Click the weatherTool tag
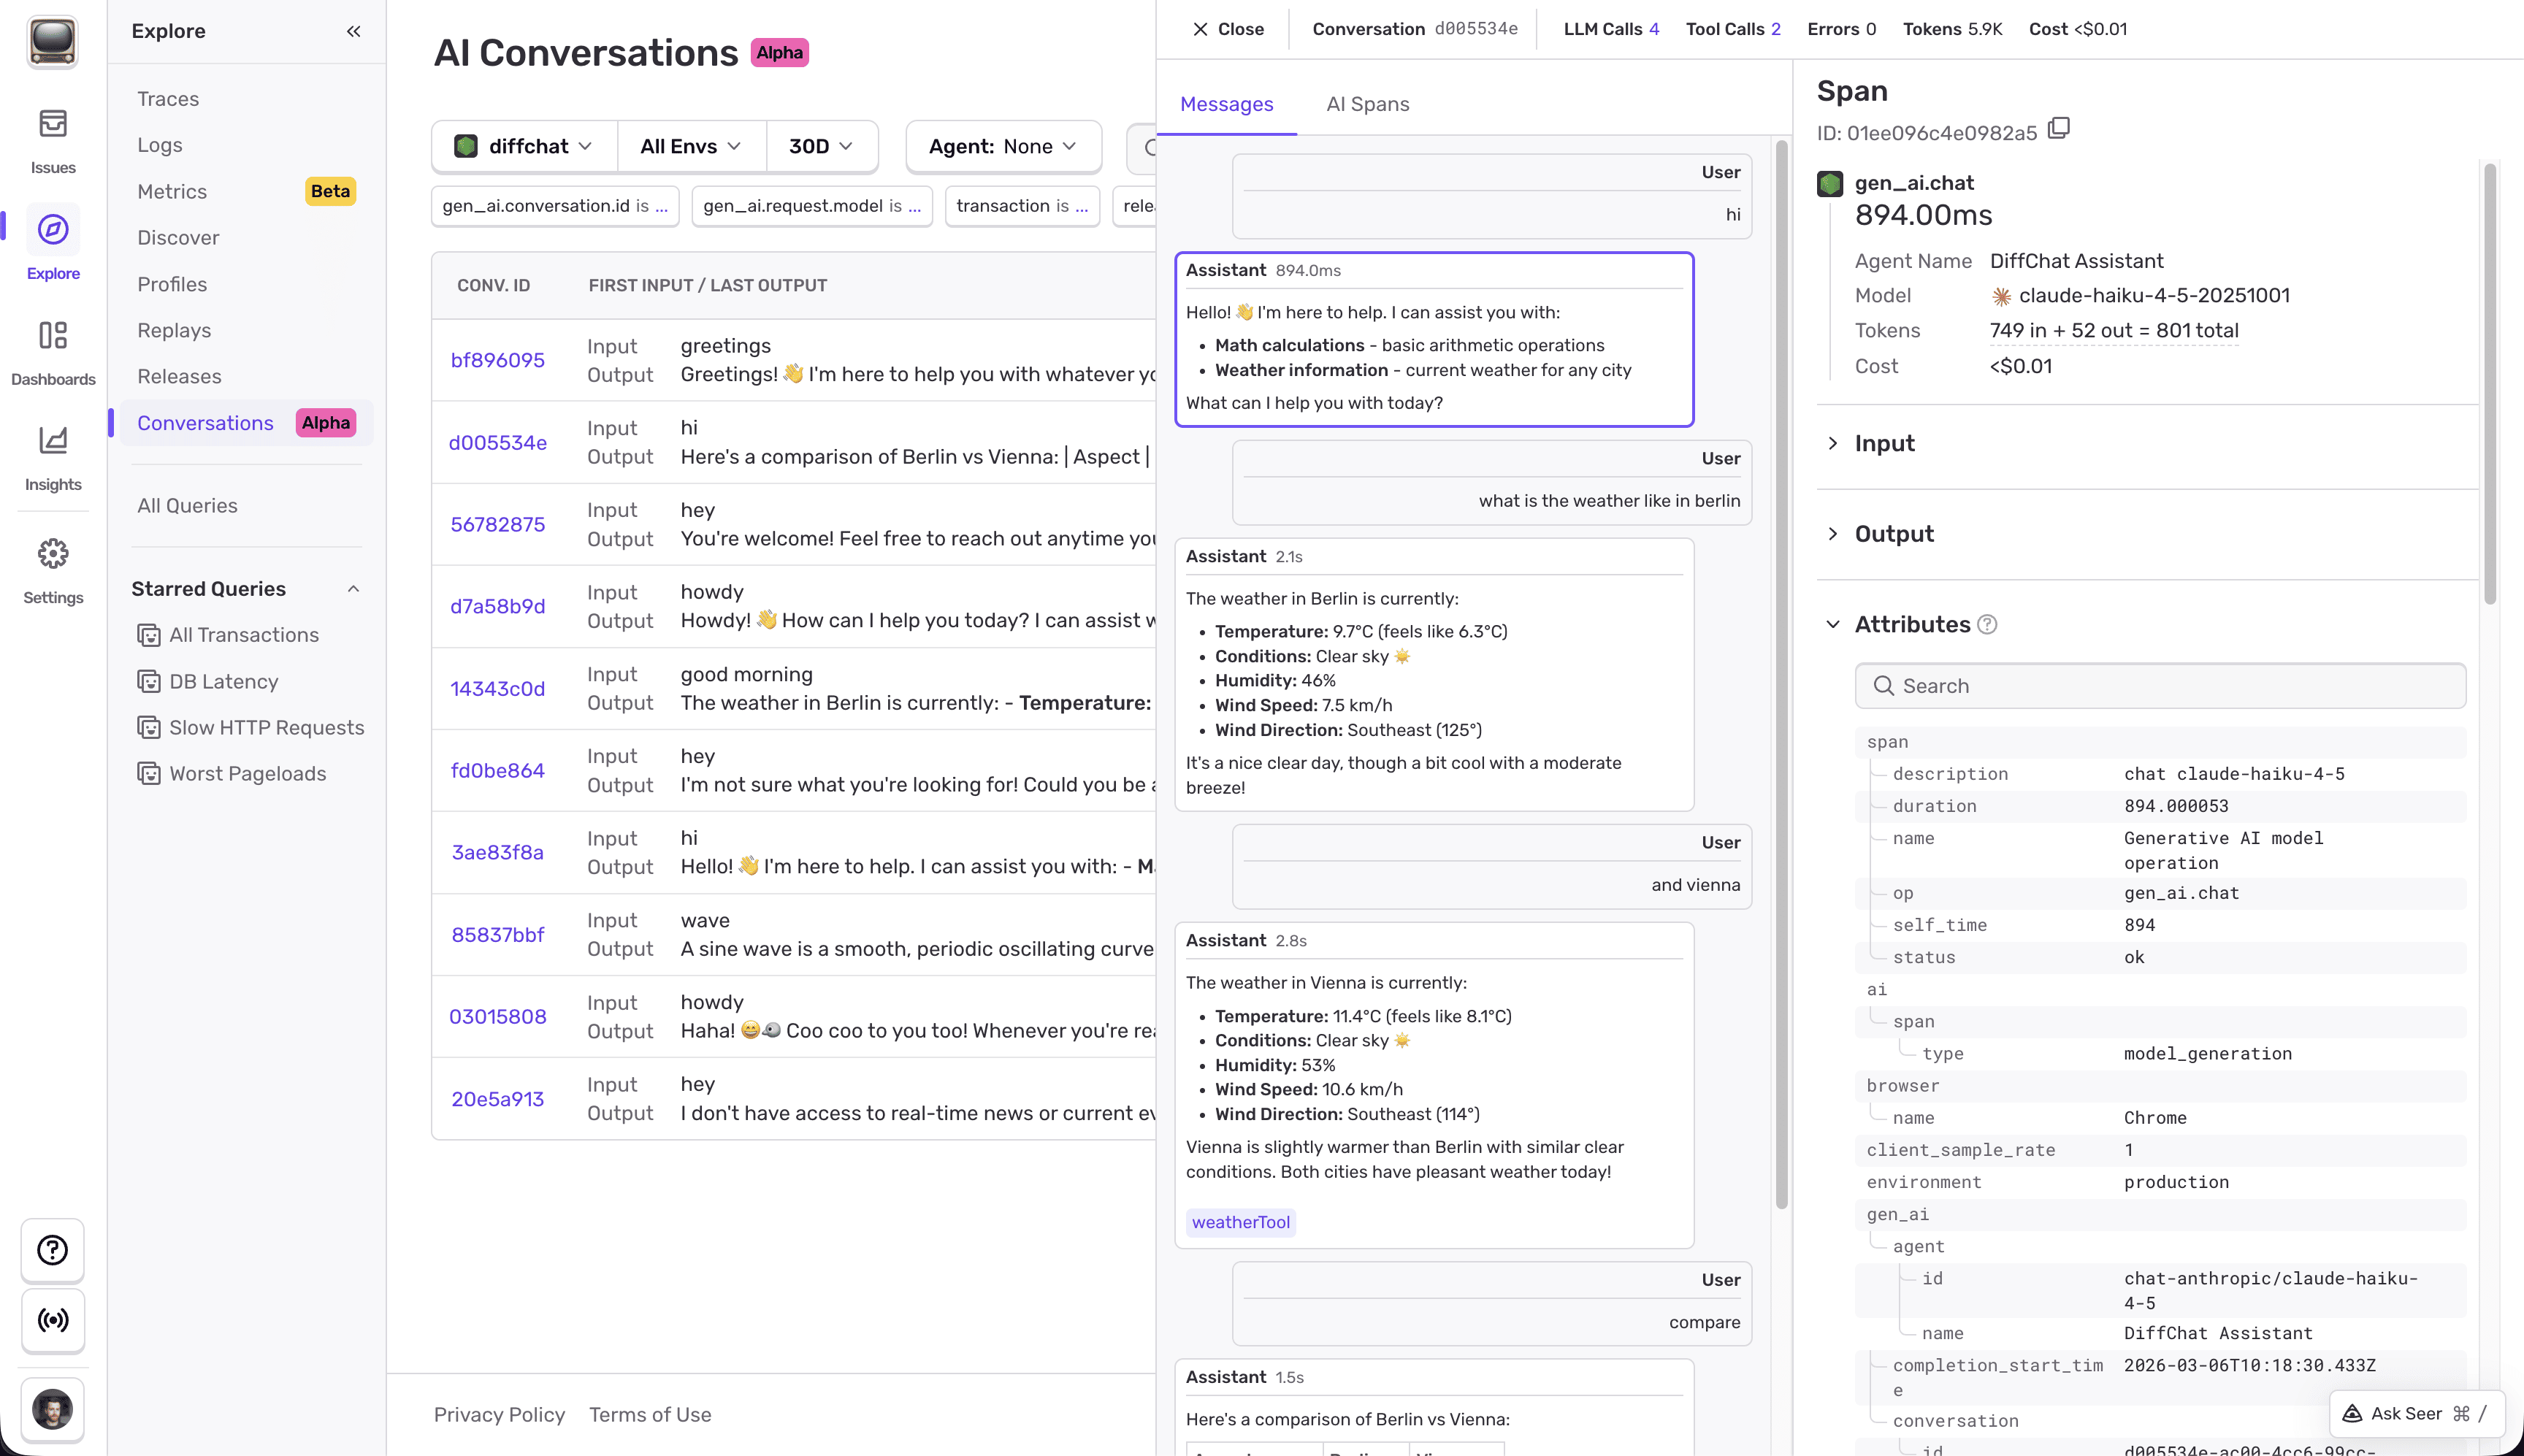Image resolution: width=2524 pixels, height=1456 pixels. tap(1240, 1222)
